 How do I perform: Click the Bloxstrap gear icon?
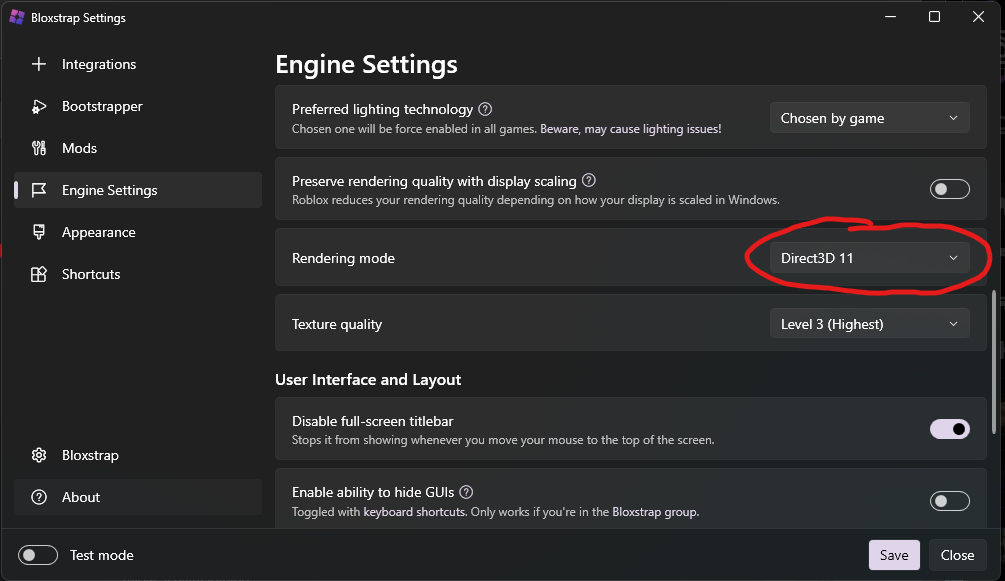pos(39,455)
